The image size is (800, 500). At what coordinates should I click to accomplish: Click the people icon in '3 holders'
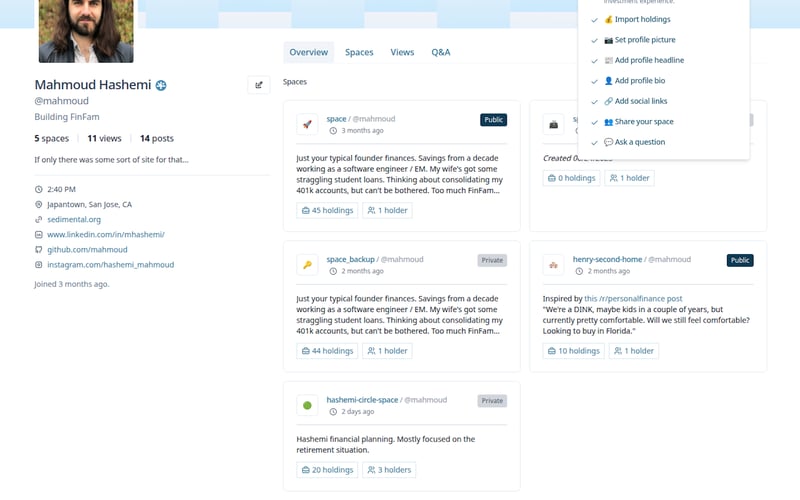(371, 470)
